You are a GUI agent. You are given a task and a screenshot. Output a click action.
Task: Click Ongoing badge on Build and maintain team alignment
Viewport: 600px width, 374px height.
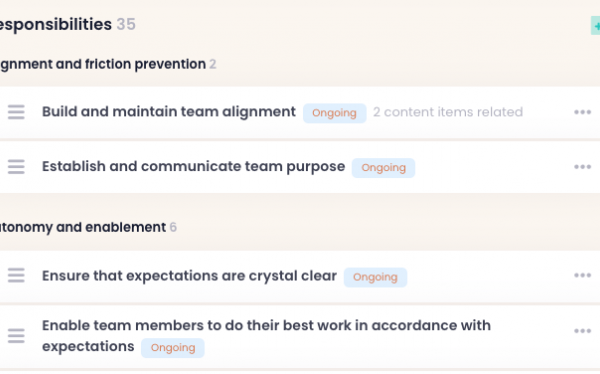click(x=334, y=113)
